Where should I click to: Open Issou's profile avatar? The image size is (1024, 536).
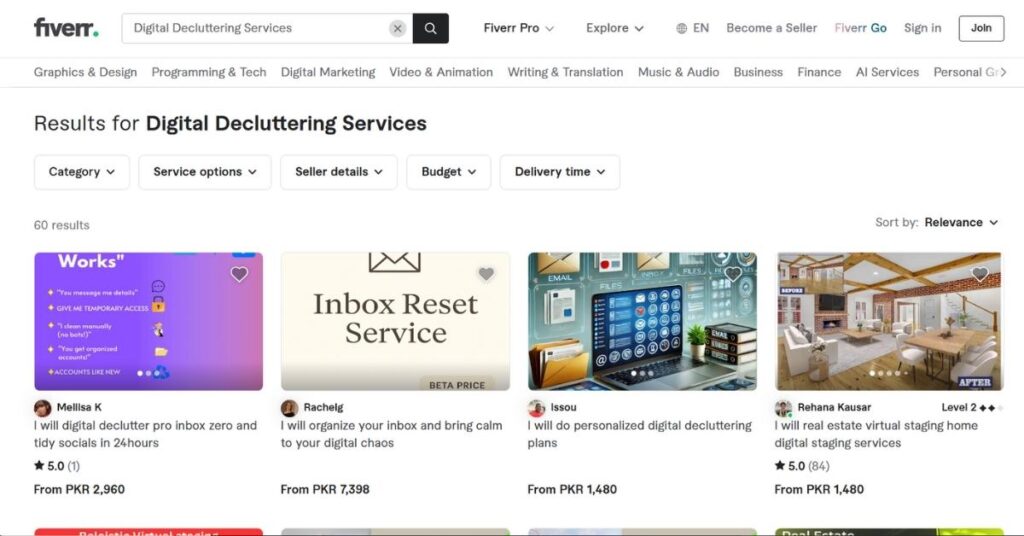(536, 408)
